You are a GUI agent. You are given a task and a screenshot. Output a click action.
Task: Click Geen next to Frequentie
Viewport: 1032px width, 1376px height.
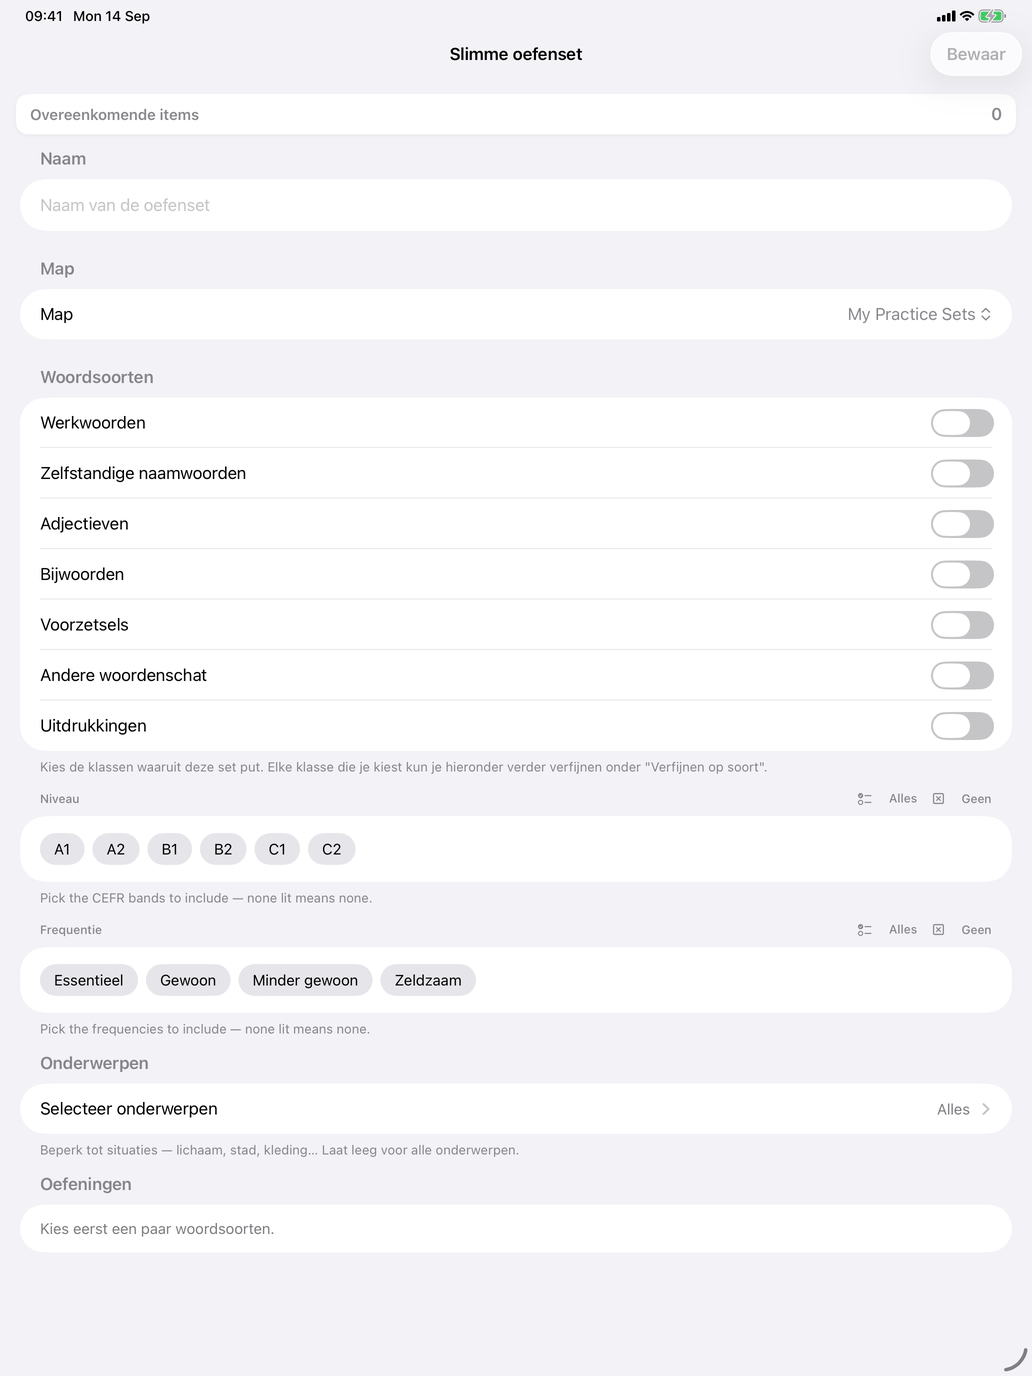pyautogui.click(x=976, y=930)
